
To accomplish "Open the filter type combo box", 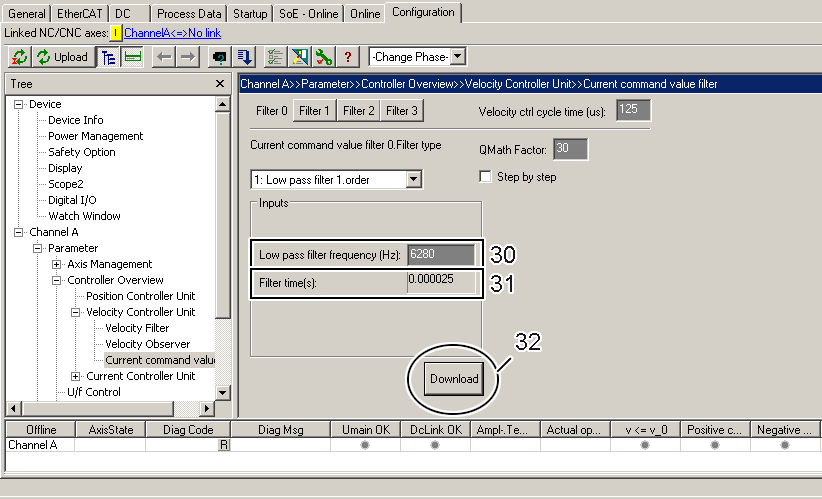I will (x=414, y=180).
